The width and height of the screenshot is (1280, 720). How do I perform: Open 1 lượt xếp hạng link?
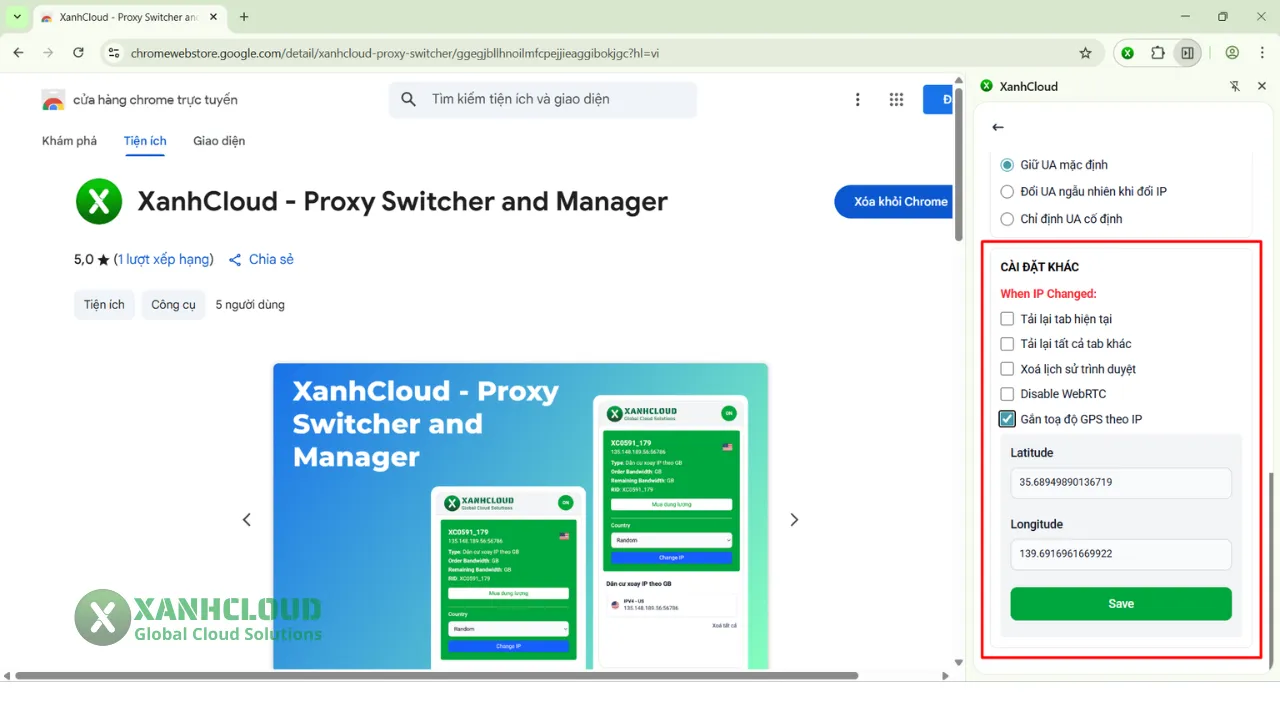coord(163,259)
